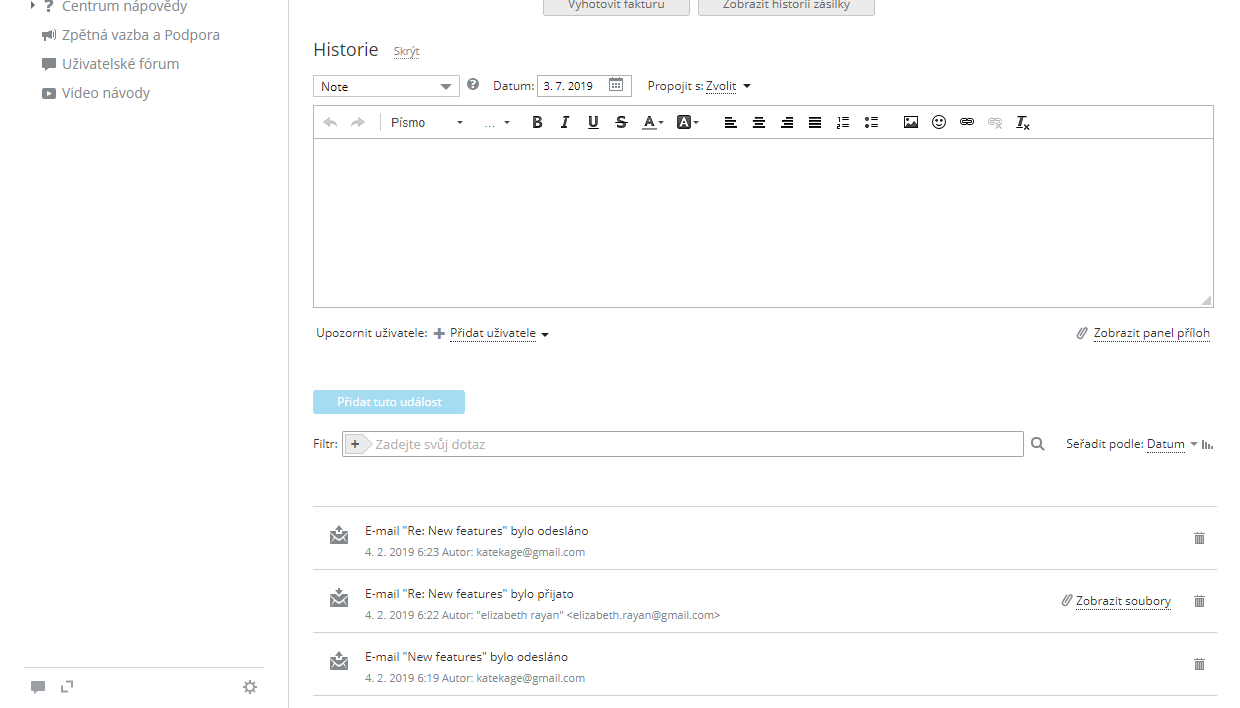Open the Přidat uživatele dropdown

tap(499, 333)
